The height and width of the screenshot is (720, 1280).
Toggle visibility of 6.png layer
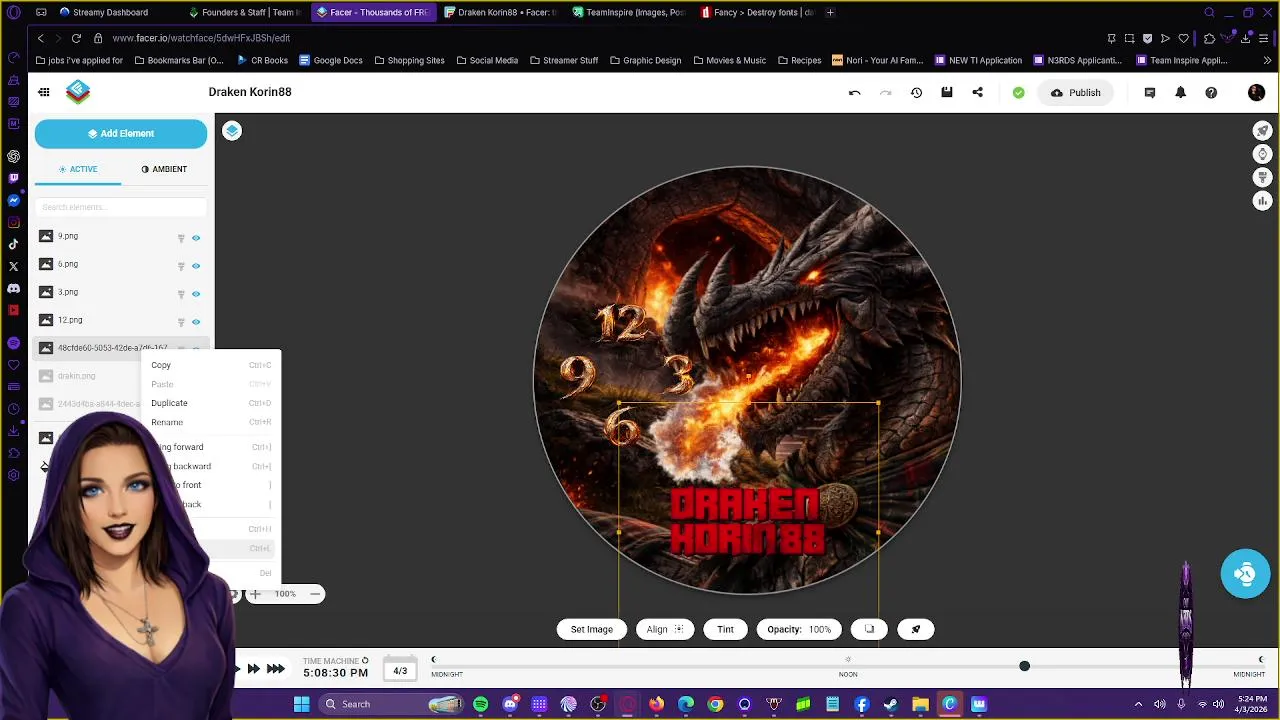coord(196,266)
